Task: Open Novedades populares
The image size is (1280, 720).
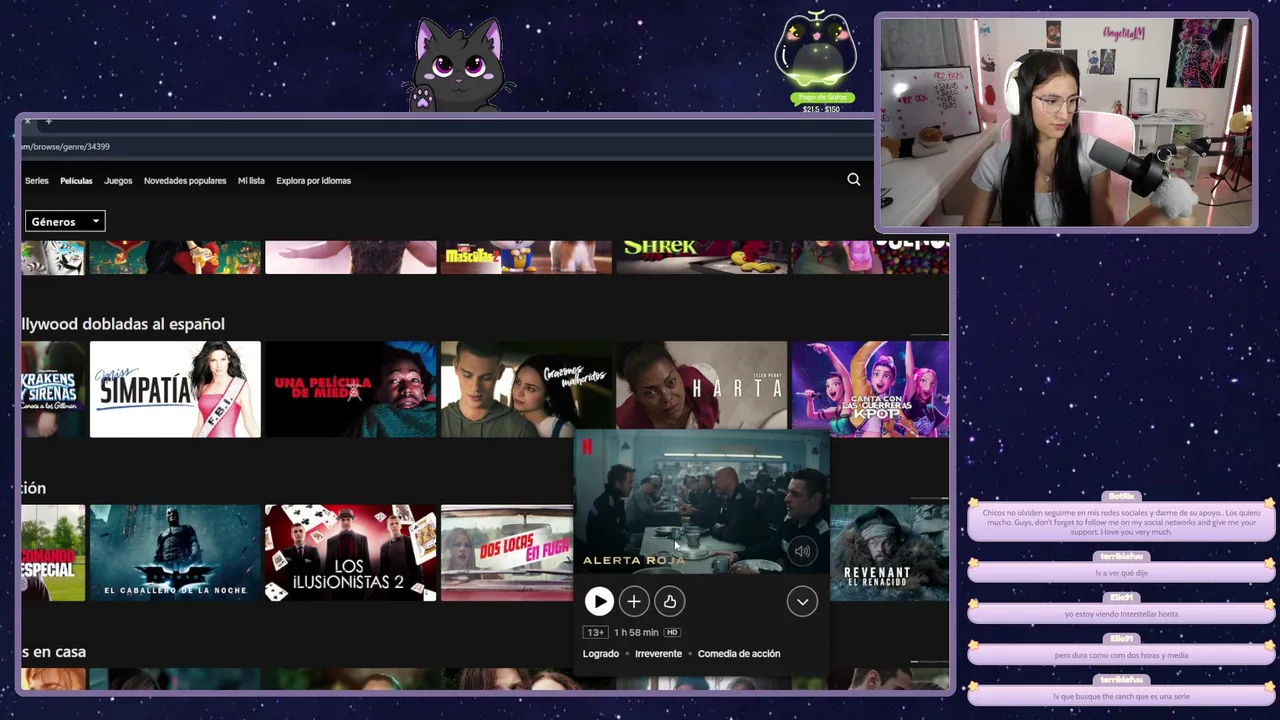Action: click(185, 181)
